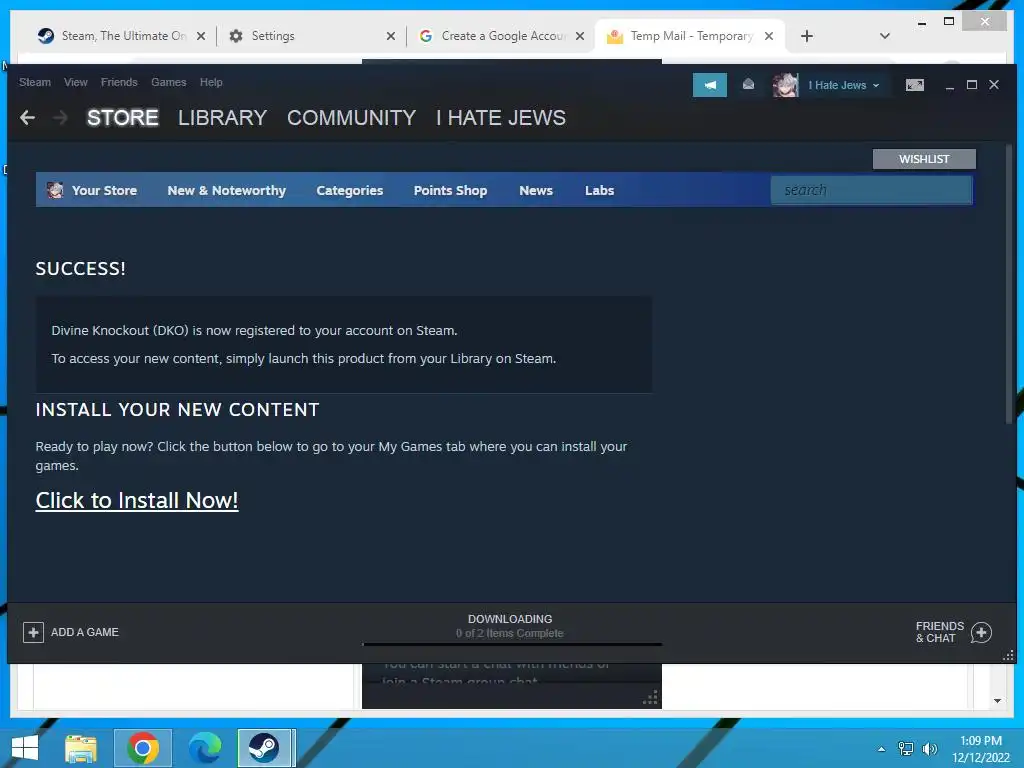Open File Explorer from taskbar

[x=81, y=748]
